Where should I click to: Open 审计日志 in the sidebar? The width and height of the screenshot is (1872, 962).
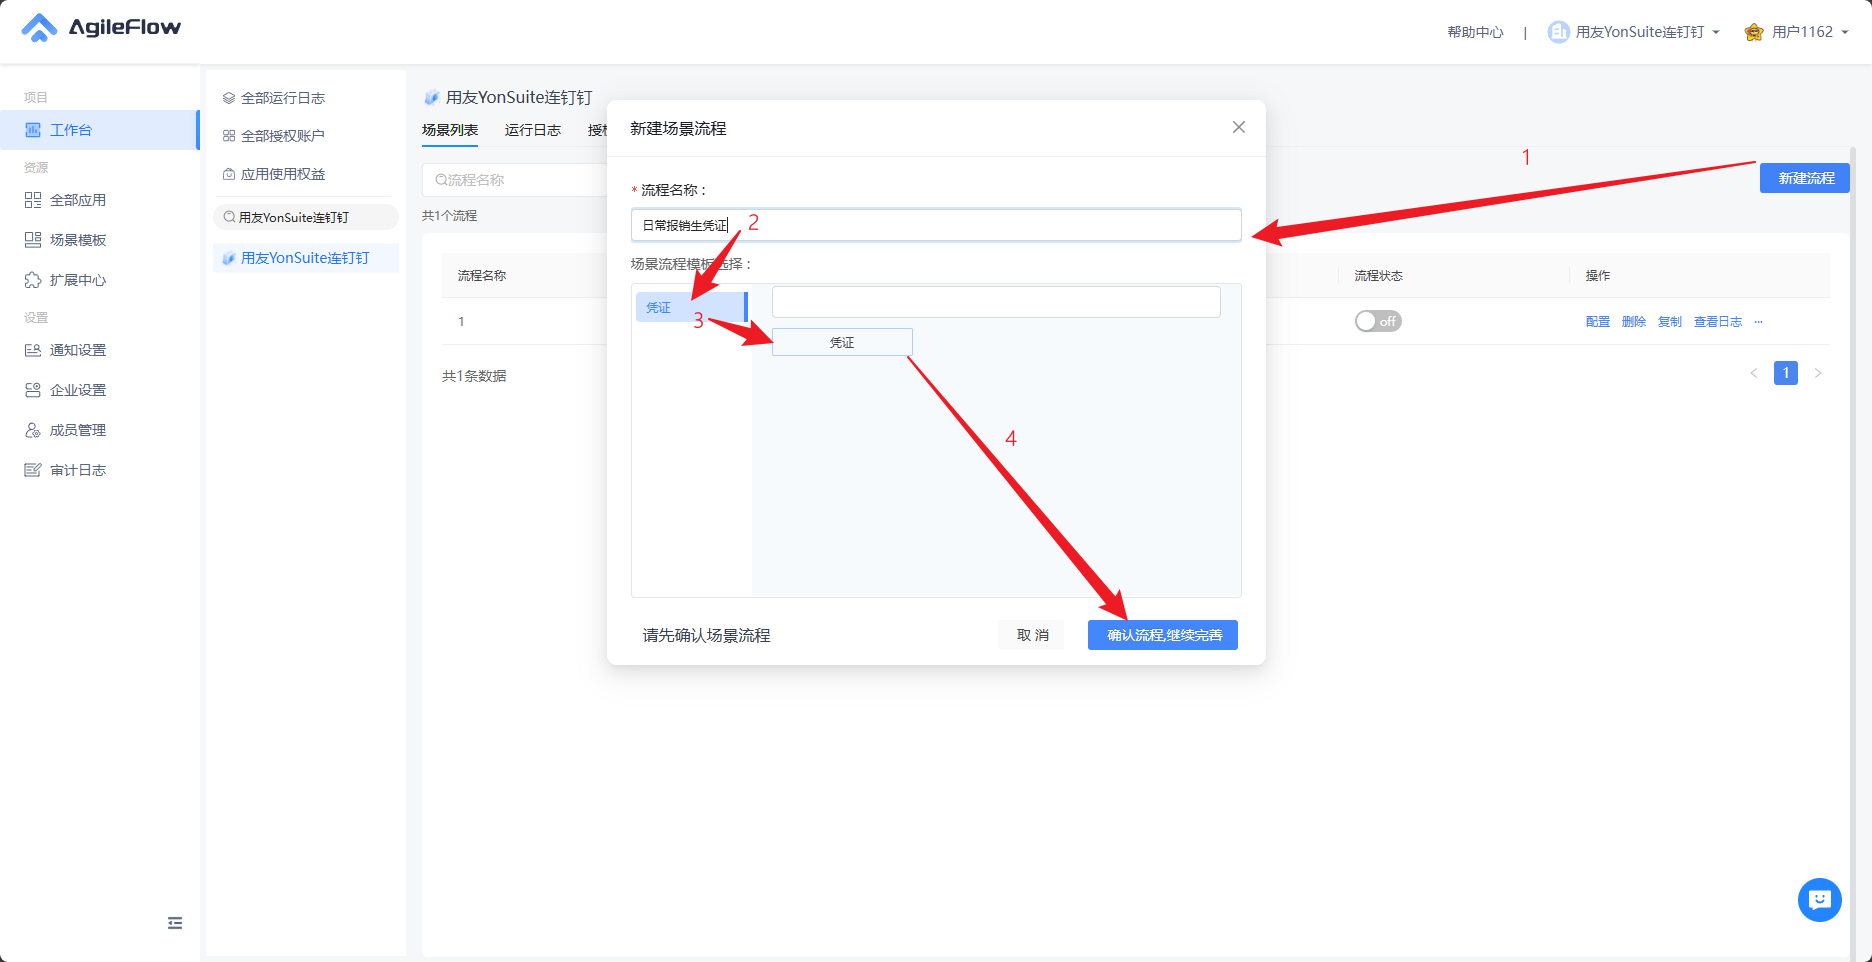coord(78,470)
